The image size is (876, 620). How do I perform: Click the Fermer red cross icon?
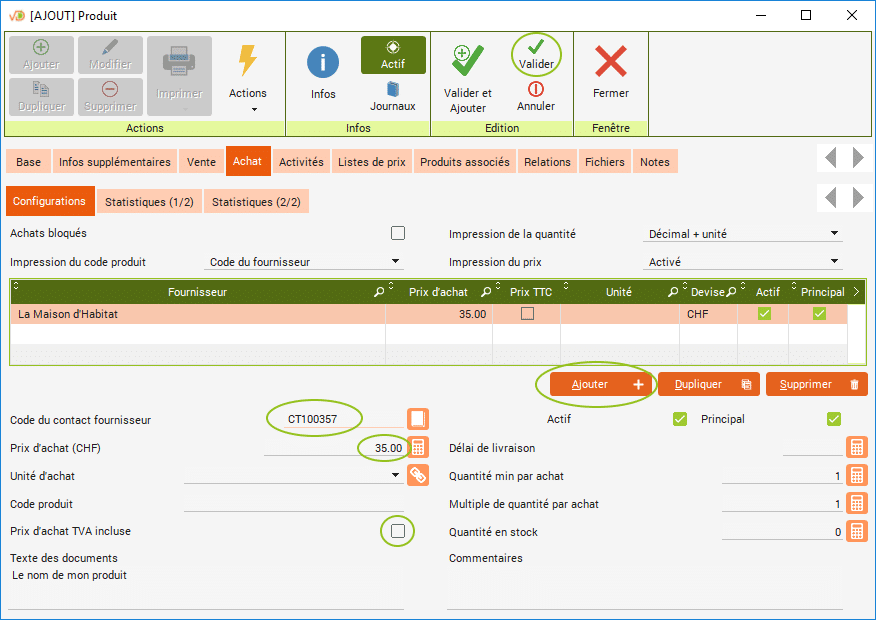click(x=610, y=62)
